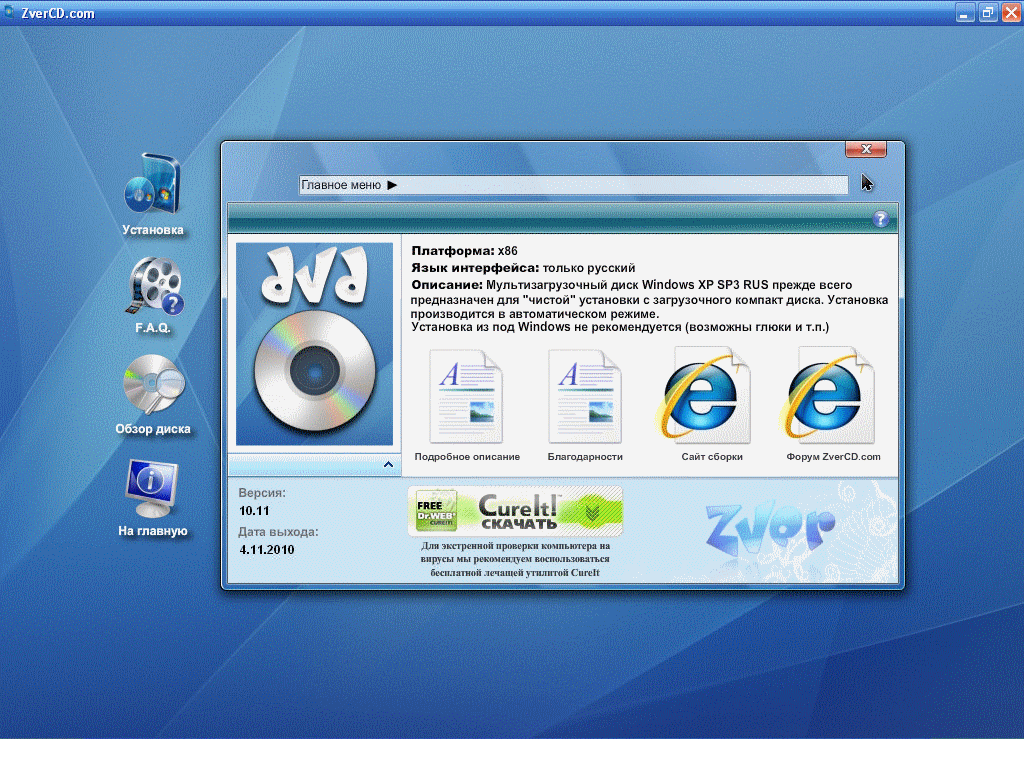Minimize the ZverCD.com window
This screenshot has height=768, width=1024.
964,13
